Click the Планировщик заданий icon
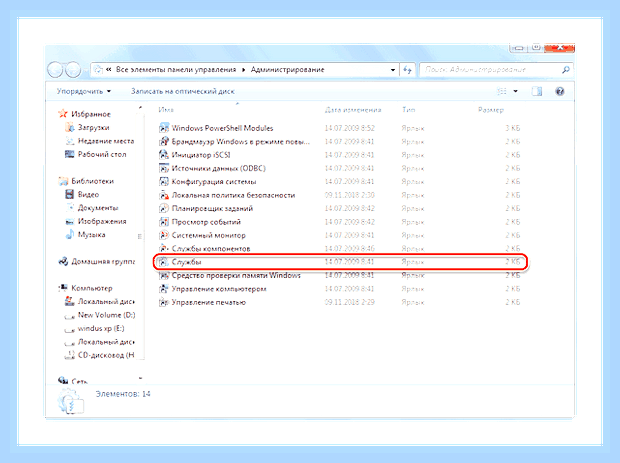620x463 pixels. pyautogui.click(x=164, y=208)
